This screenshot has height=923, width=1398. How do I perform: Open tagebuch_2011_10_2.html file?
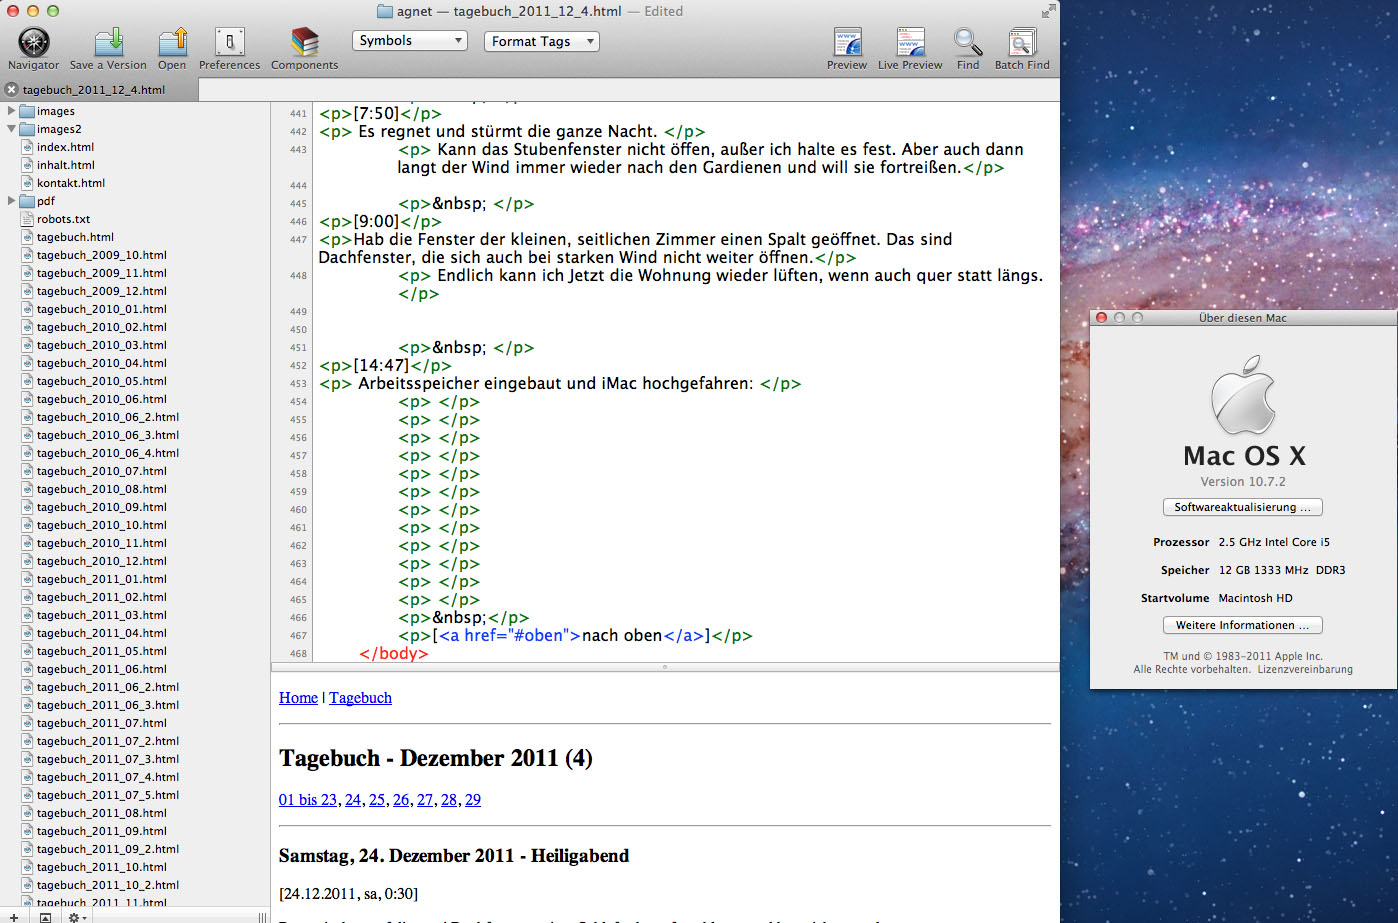108,885
